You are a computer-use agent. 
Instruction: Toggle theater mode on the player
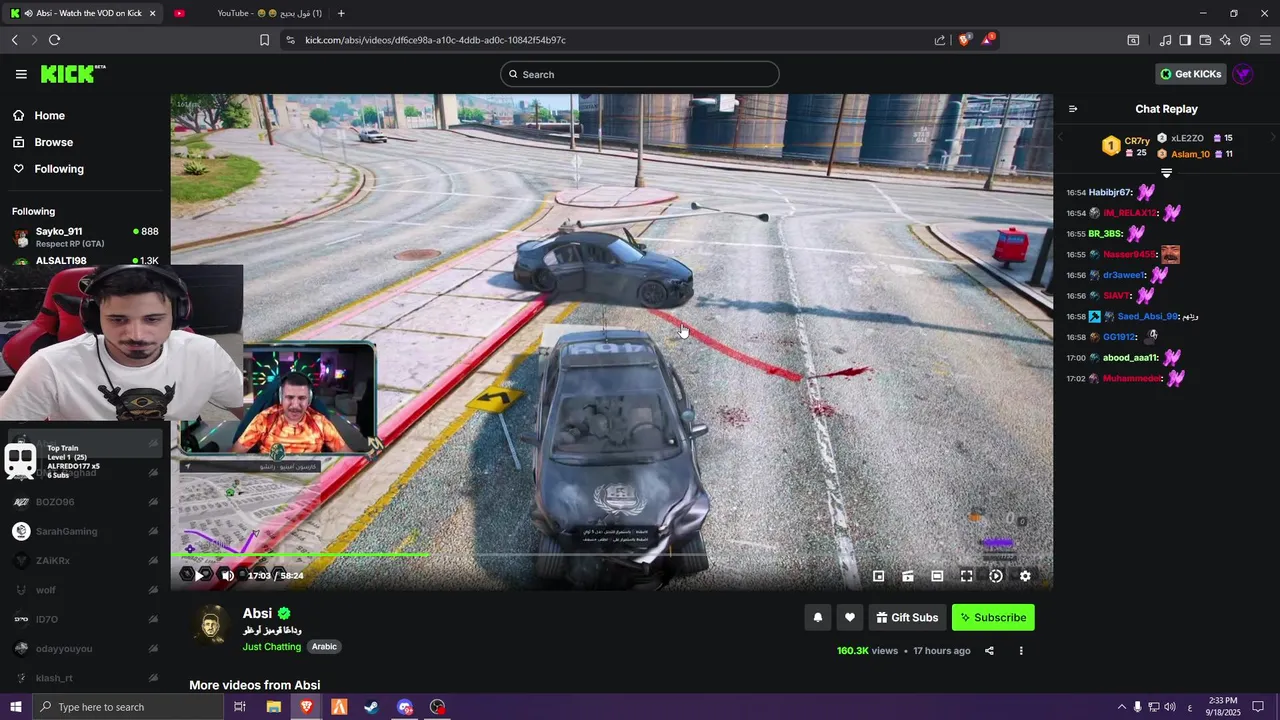pyautogui.click(x=937, y=576)
